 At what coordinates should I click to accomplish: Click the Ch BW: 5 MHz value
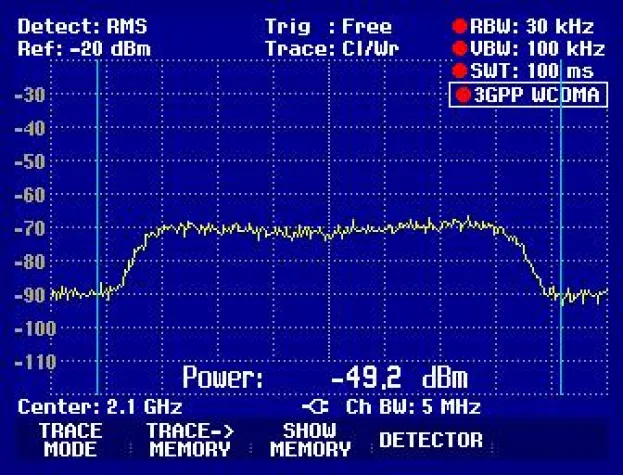413,408
